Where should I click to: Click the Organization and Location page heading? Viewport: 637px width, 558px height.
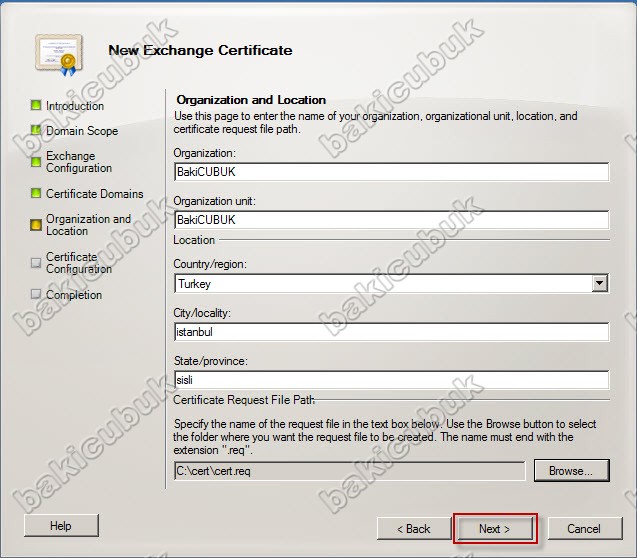(251, 99)
